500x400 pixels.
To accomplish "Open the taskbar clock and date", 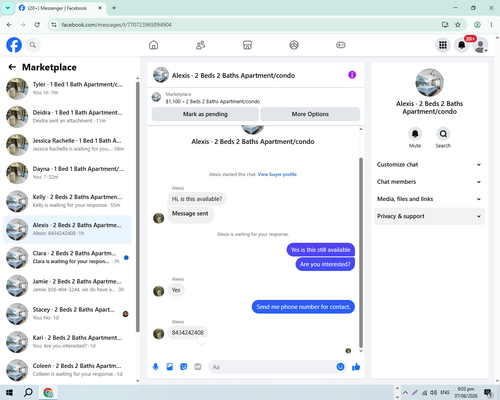I will click(x=465, y=392).
